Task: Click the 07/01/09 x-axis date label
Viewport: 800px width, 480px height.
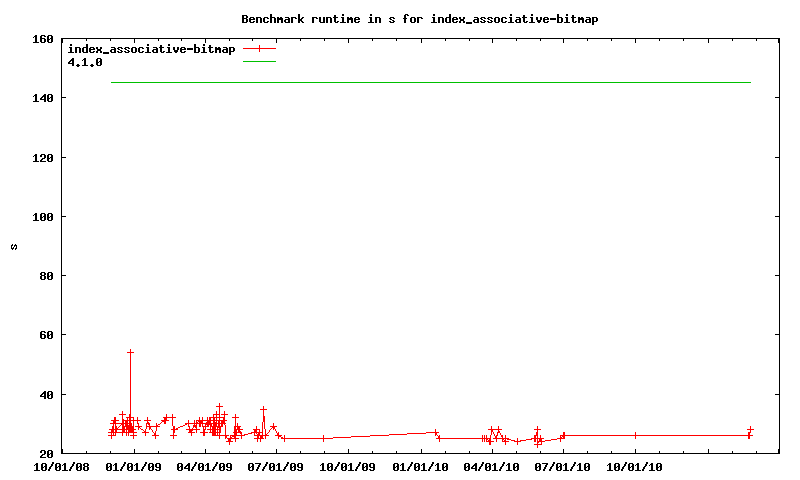Action: click(x=277, y=465)
